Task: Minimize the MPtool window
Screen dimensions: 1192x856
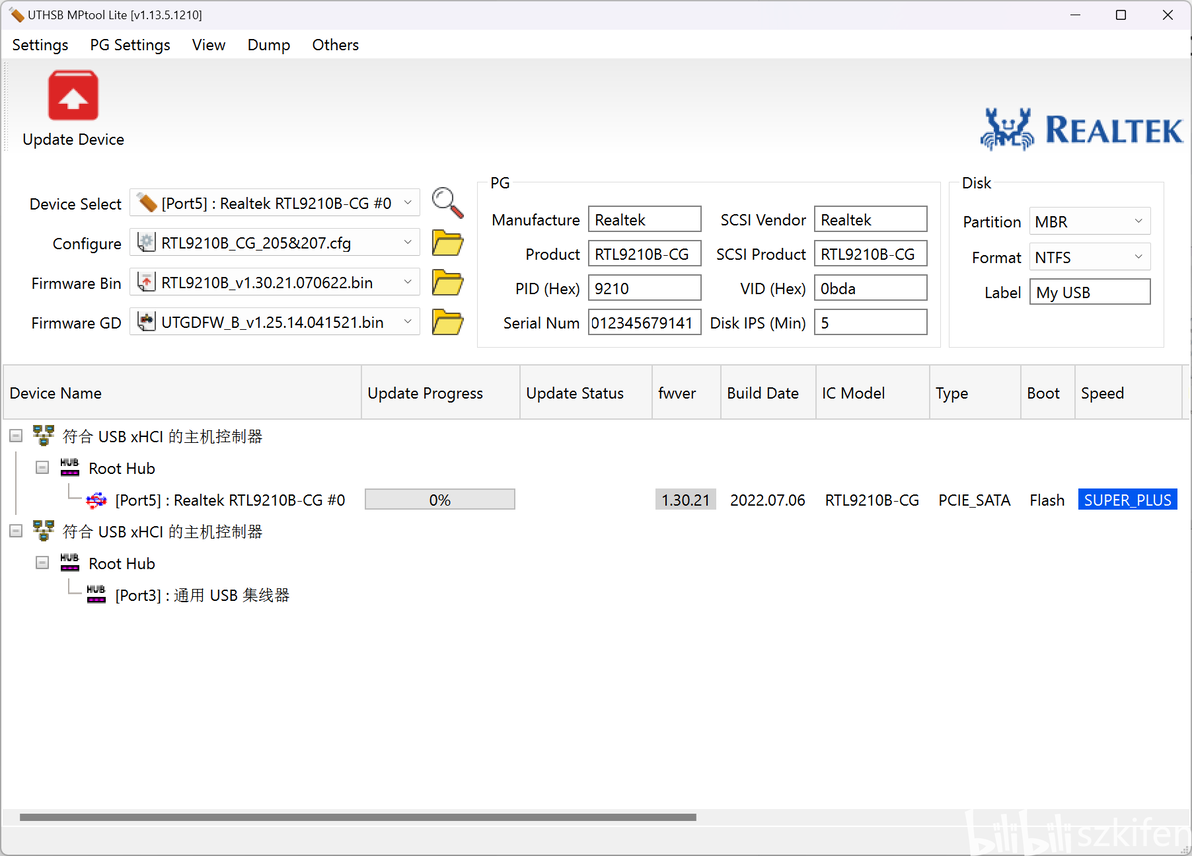Action: click(1075, 14)
